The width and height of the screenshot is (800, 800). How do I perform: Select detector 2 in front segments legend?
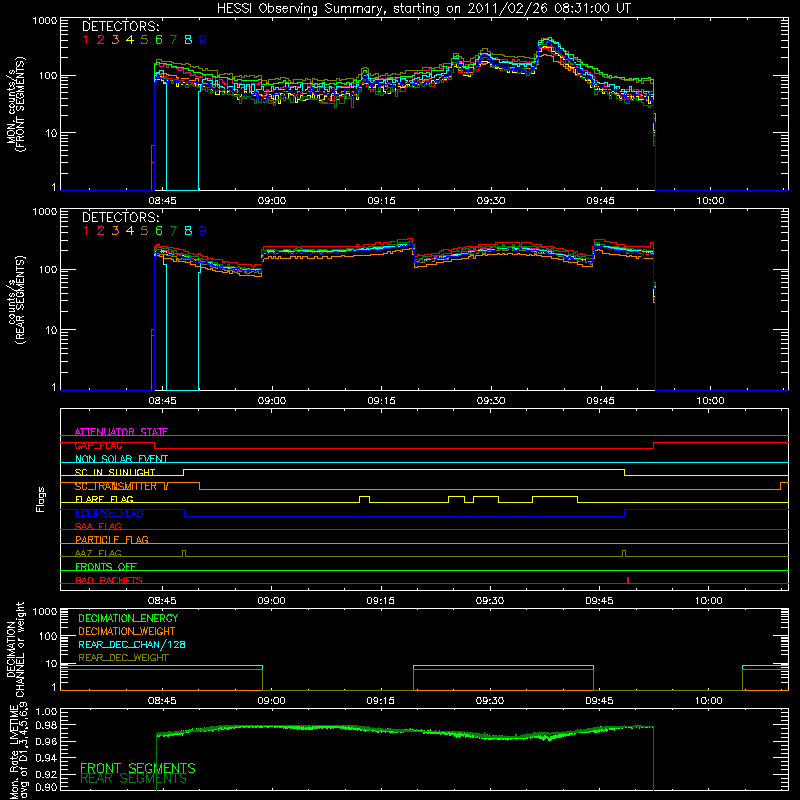[x=101, y=40]
